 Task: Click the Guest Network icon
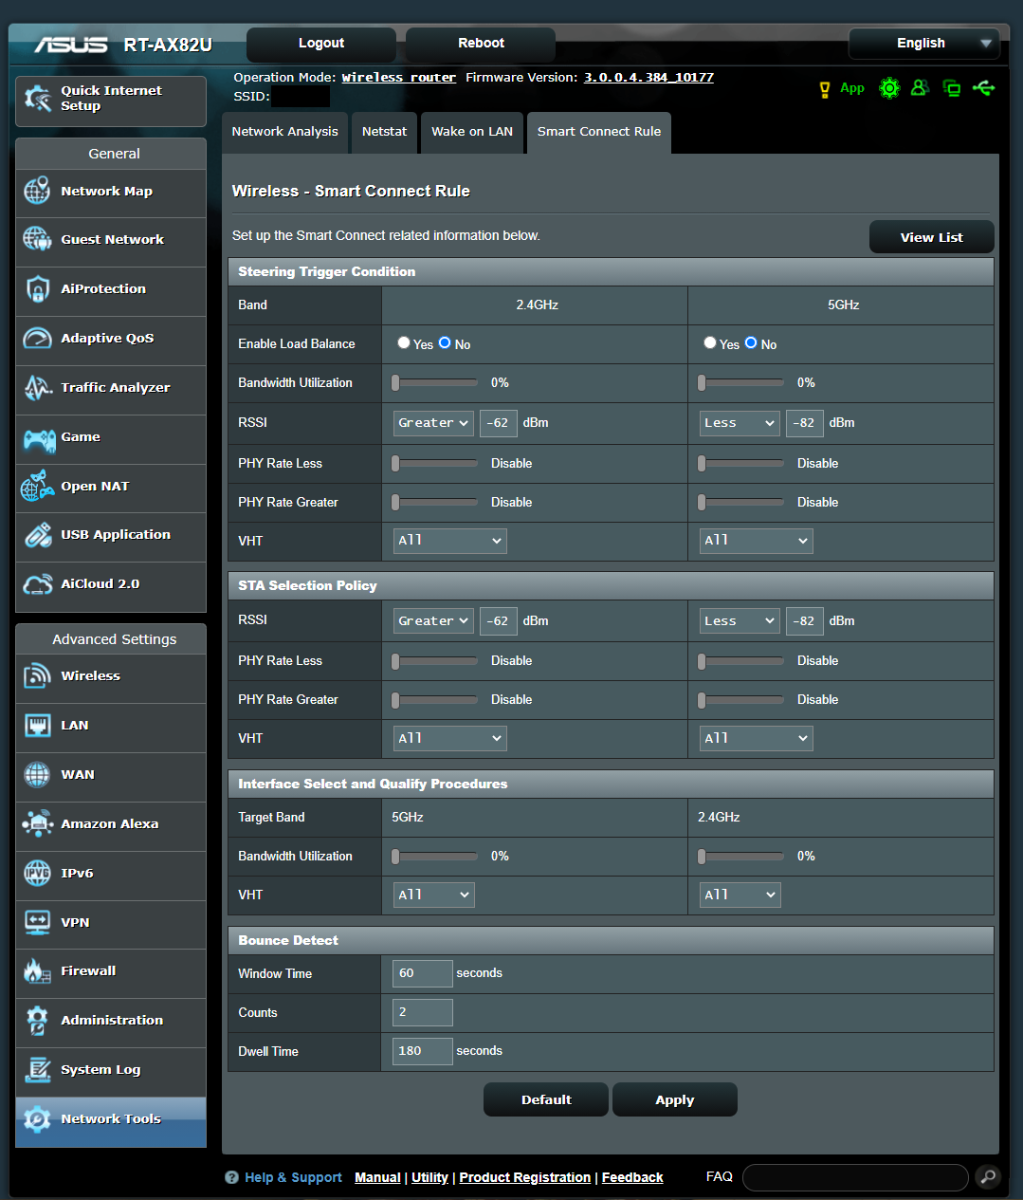[x=37, y=240]
